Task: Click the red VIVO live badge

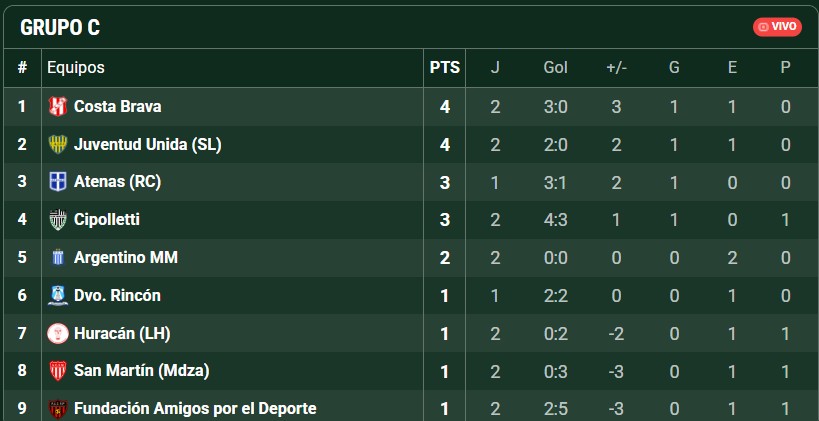Action: (777, 27)
